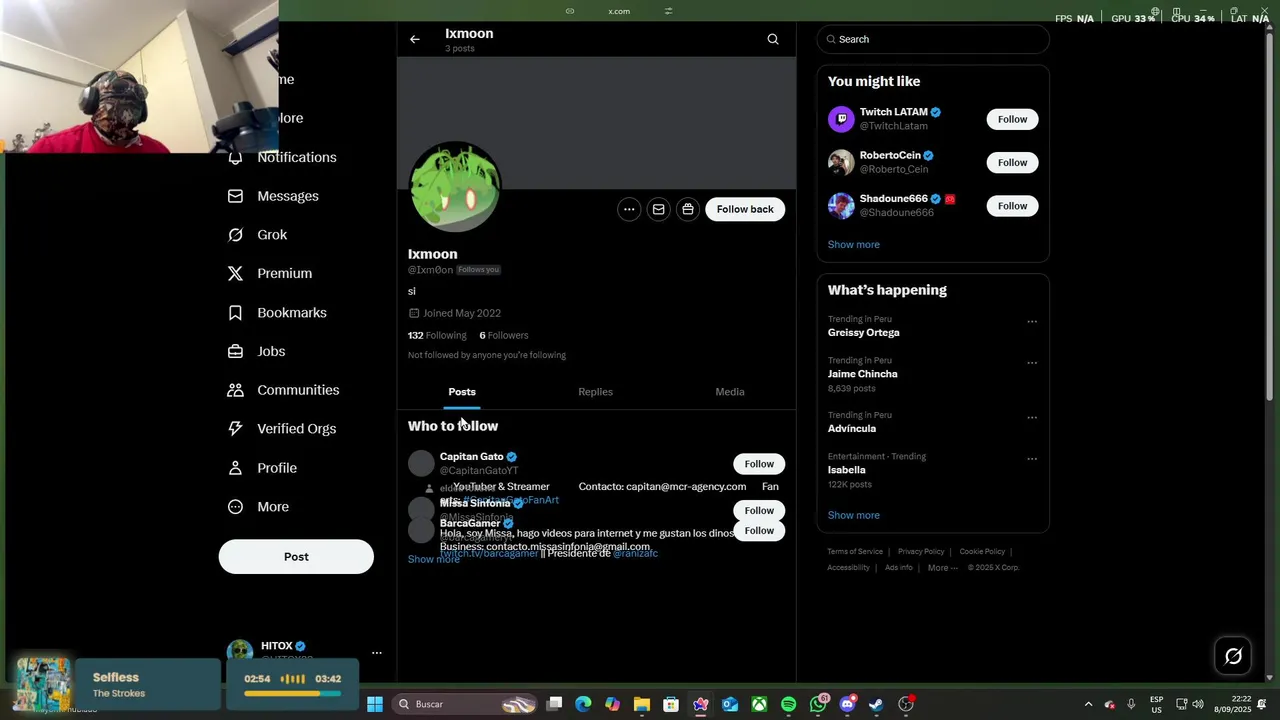The height and width of the screenshot is (720, 1280).
Task: Open the three-dot options on Ixmoon's profile
Action: click(629, 209)
